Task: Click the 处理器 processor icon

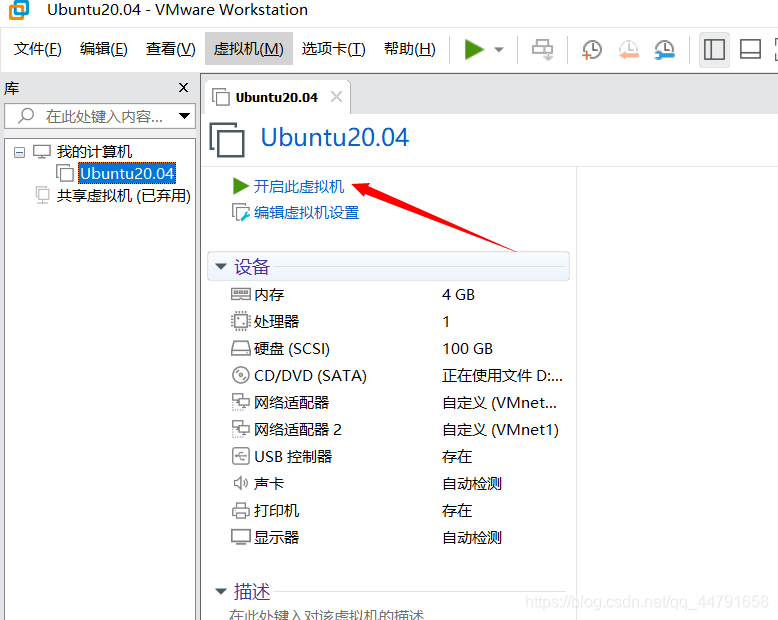Action: pyautogui.click(x=241, y=321)
